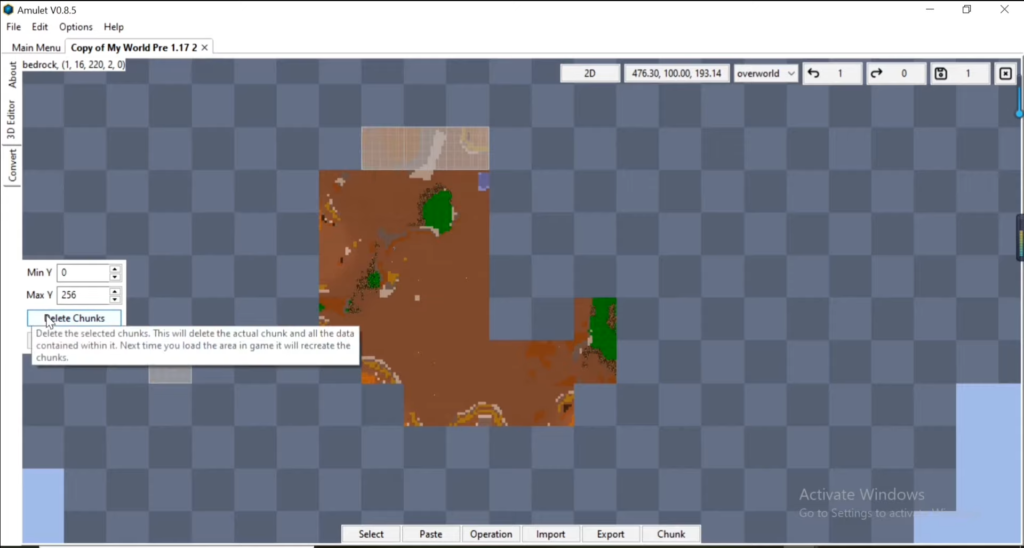Open the Options menu

coord(76,27)
